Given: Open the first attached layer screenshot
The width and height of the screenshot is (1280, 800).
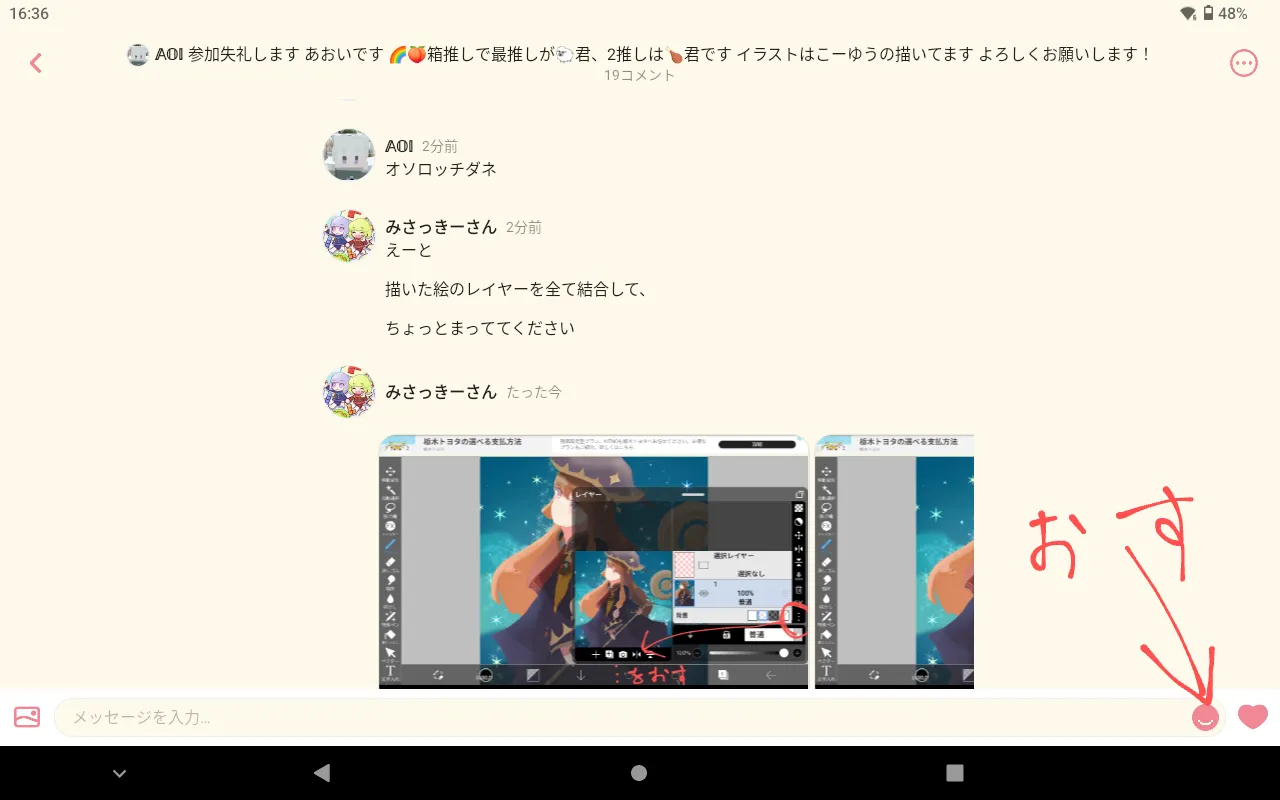Looking at the screenshot, I should click(593, 561).
